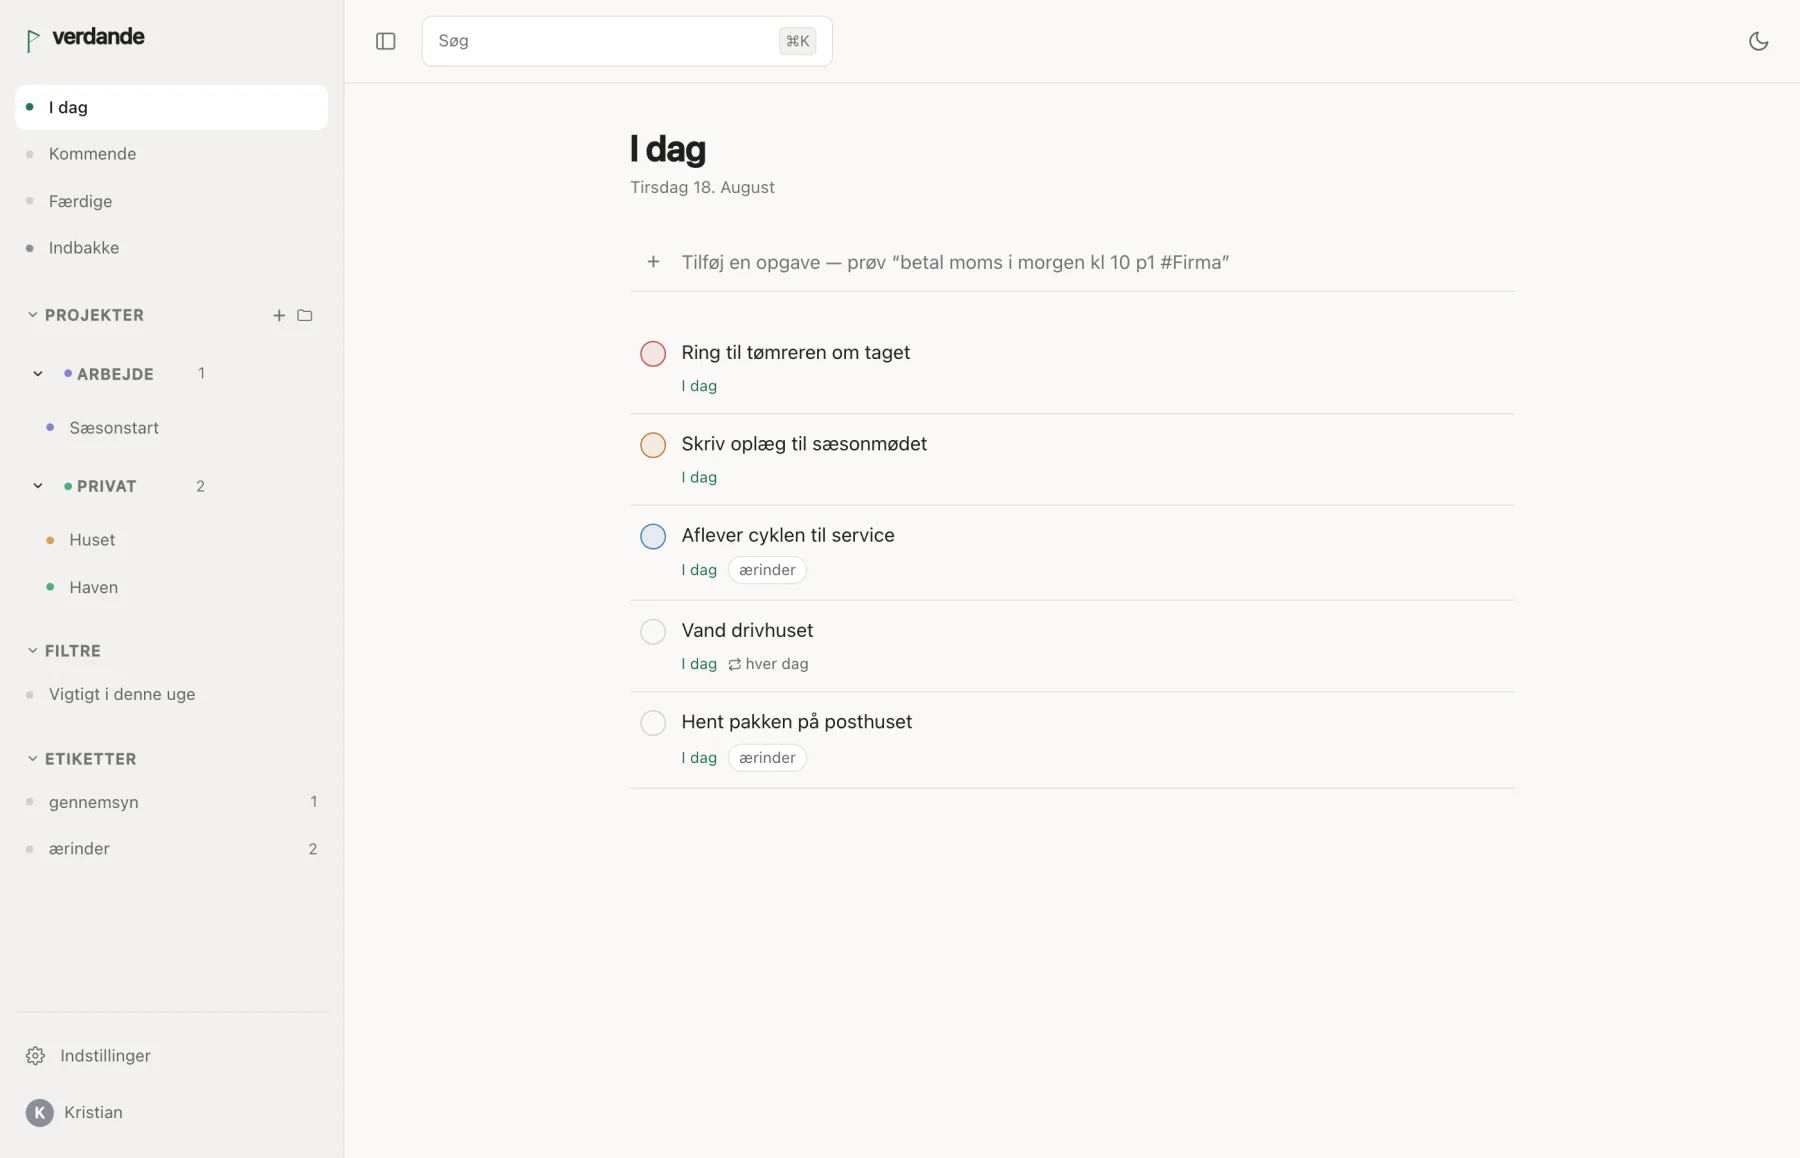
Task: Click the Indstillinger label
Action: coord(105,1056)
